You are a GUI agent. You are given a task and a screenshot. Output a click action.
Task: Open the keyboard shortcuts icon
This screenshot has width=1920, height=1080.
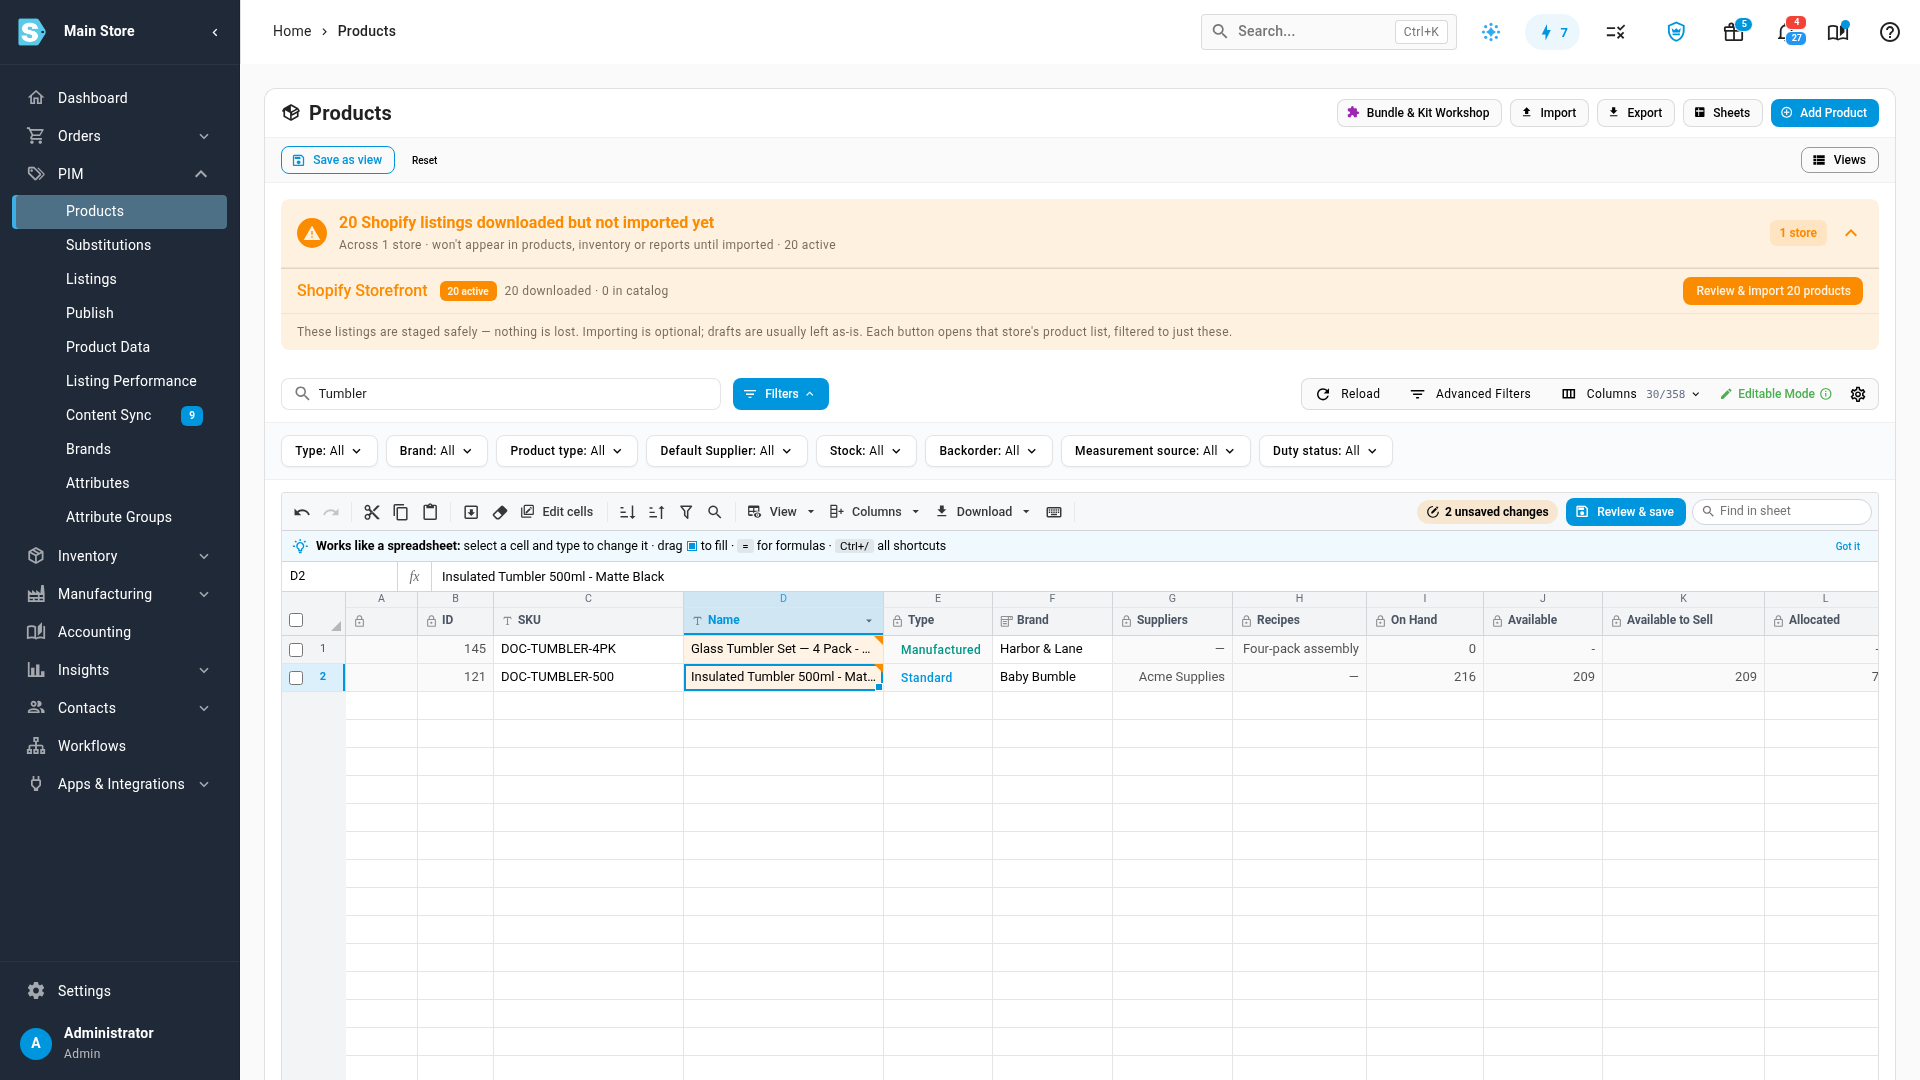[1054, 512]
